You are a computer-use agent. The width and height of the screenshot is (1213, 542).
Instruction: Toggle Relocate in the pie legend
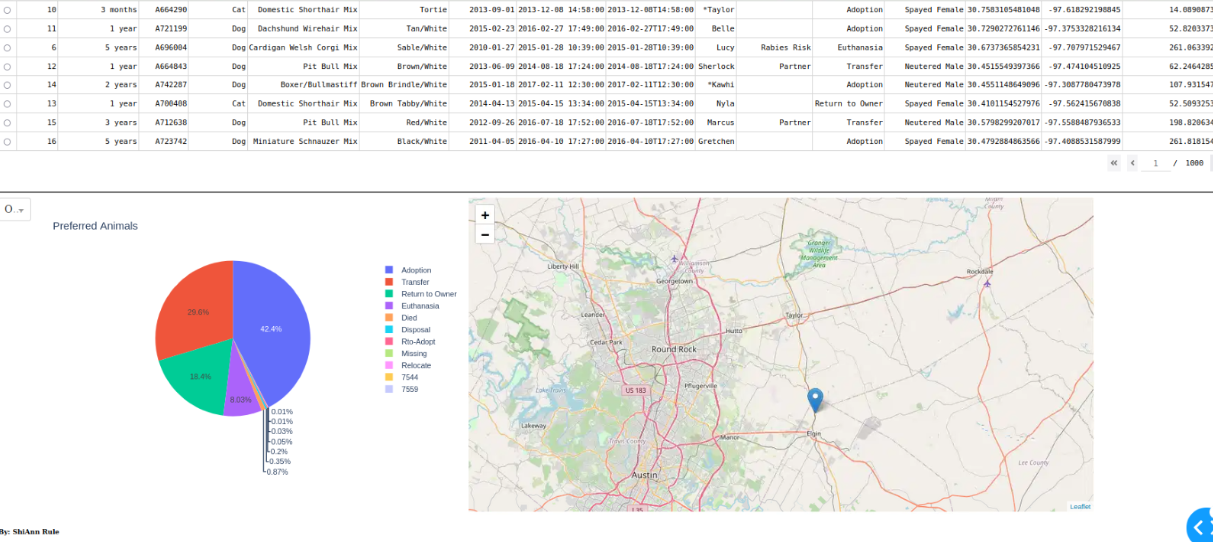click(416, 366)
